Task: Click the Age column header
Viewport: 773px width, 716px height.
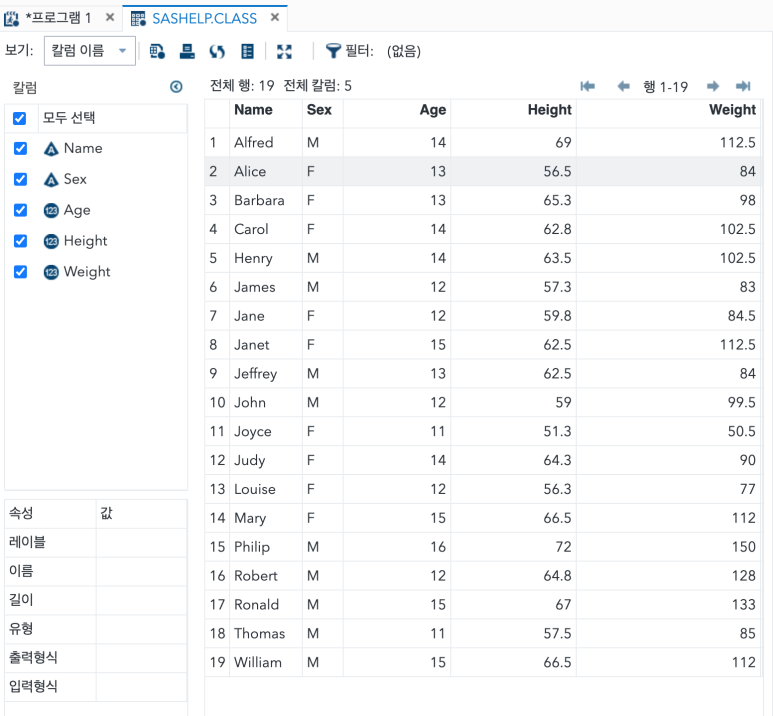Action: pyautogui.click(x=397, y=109)
